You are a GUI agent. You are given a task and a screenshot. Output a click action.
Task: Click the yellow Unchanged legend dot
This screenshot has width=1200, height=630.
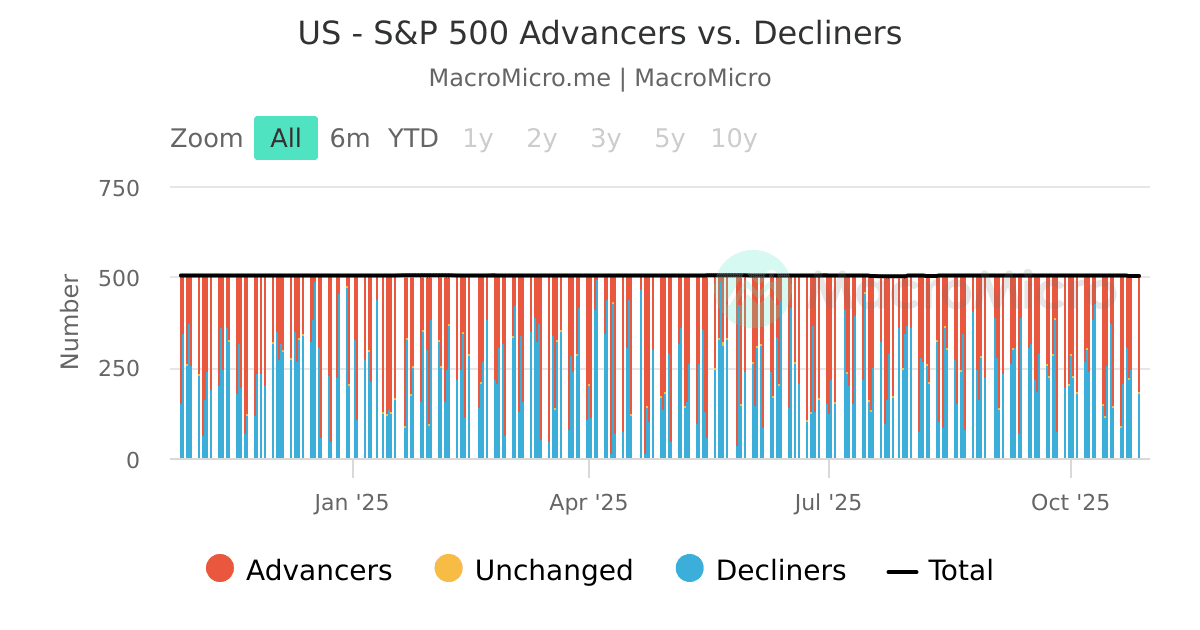[447, 570]
